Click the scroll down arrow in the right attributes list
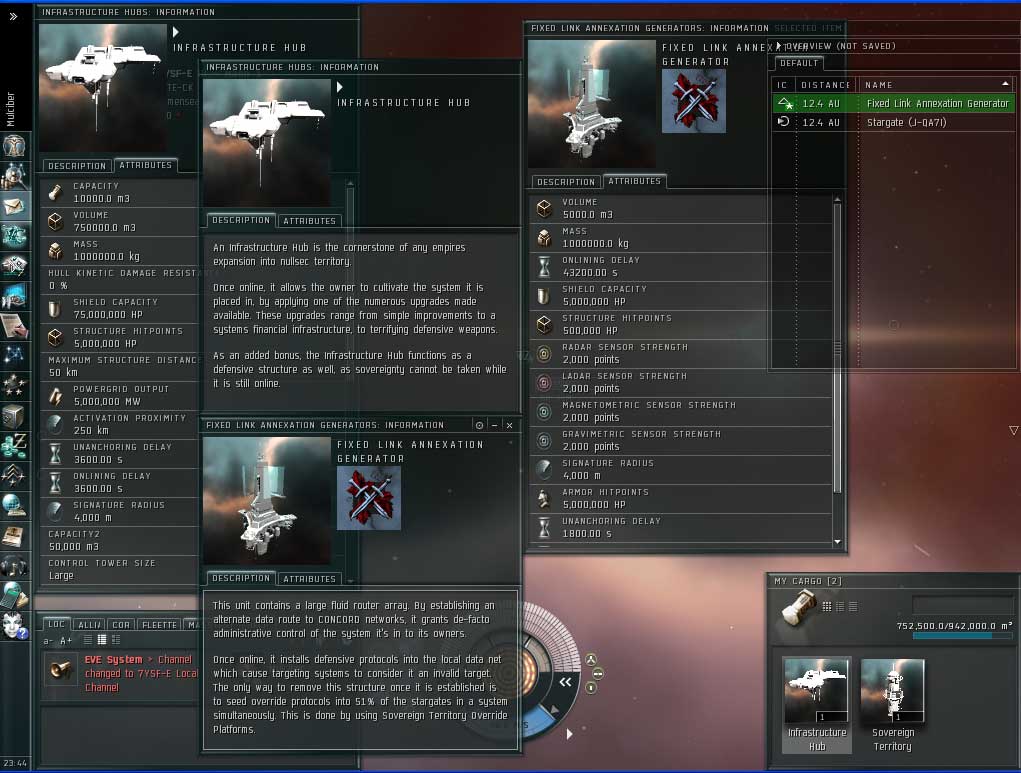The height and width of the screenshot is (773, 1021). (837, 542)
